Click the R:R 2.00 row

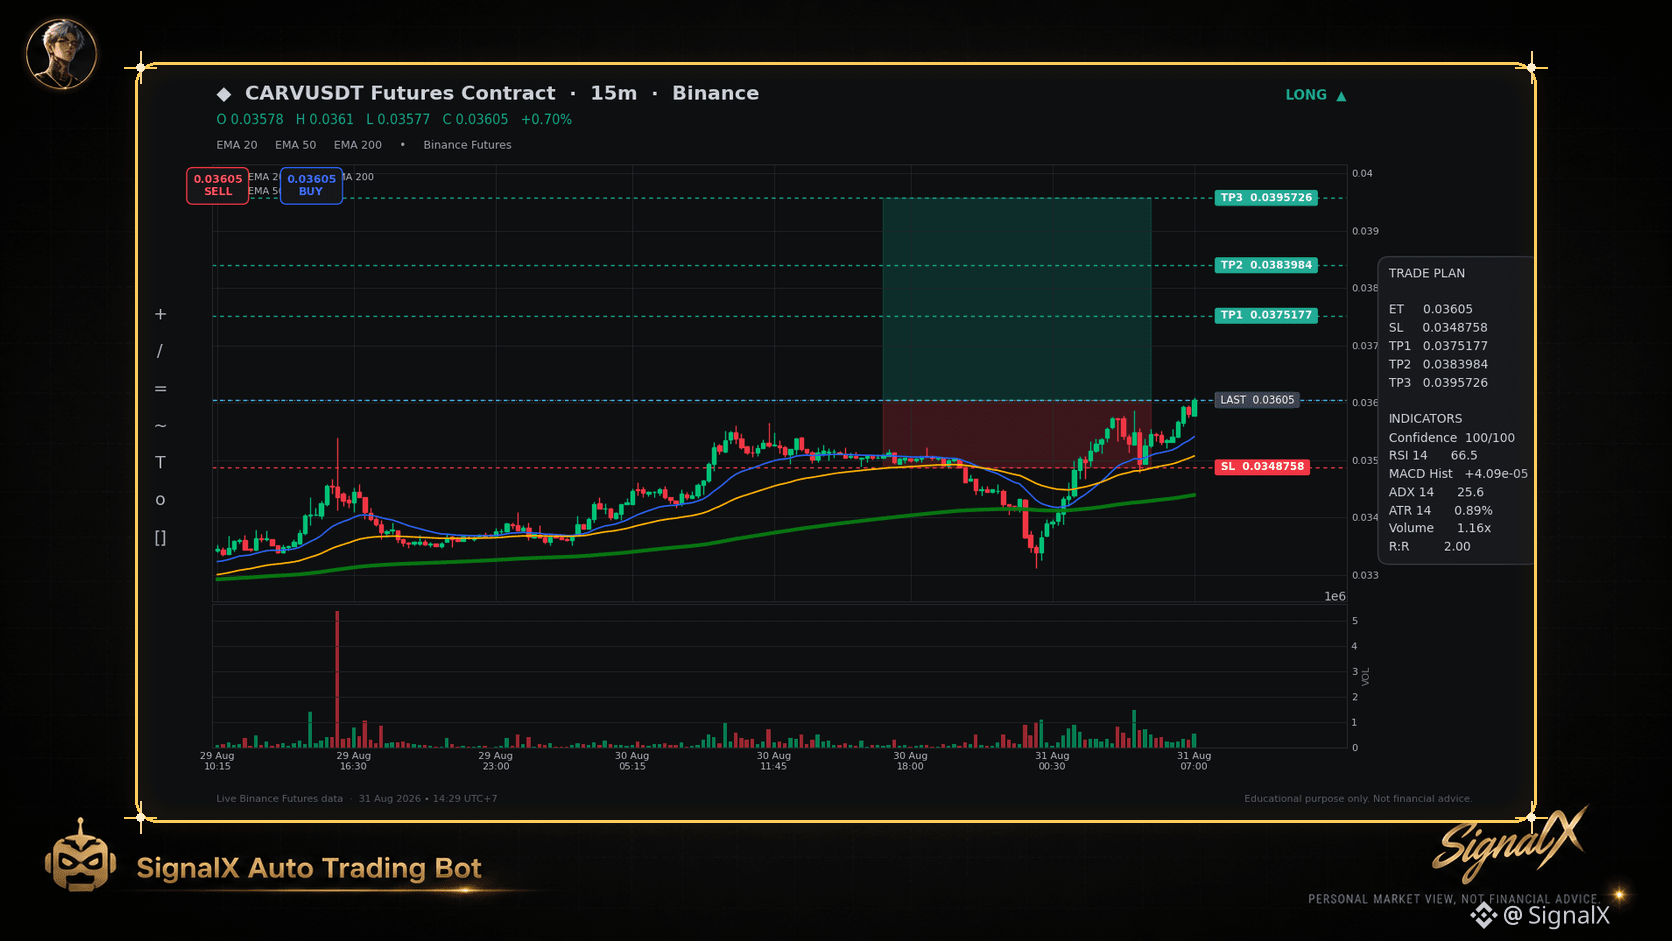pyautogui.click(x=1430, y=547)
